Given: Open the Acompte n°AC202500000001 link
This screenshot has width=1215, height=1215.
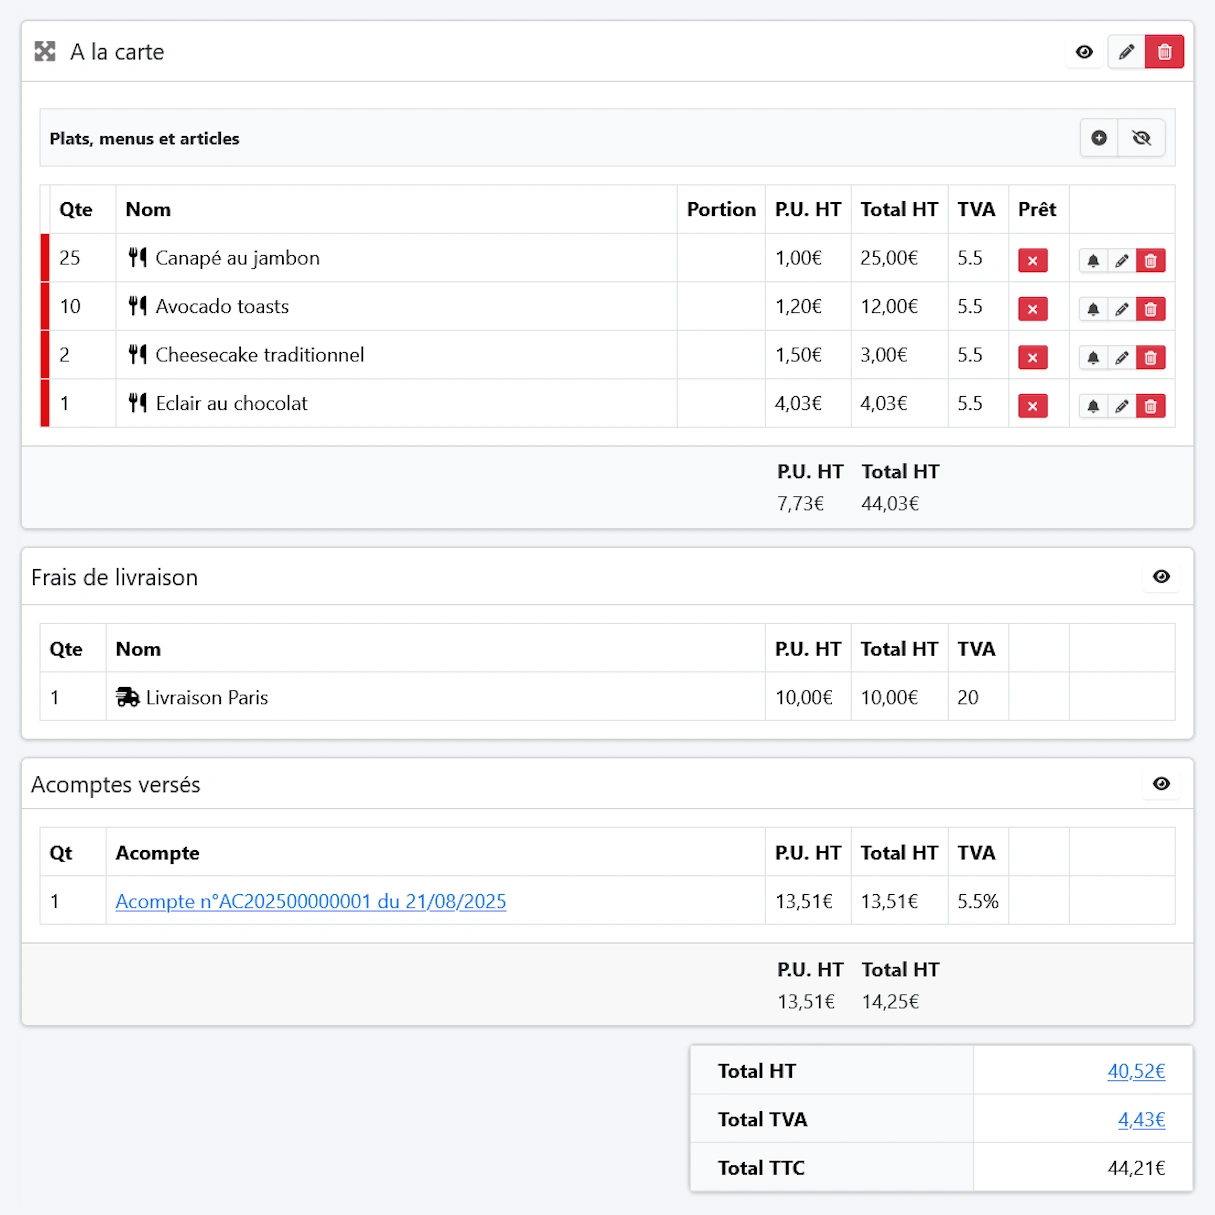Looking at the screenshot, I should [311, 901].
